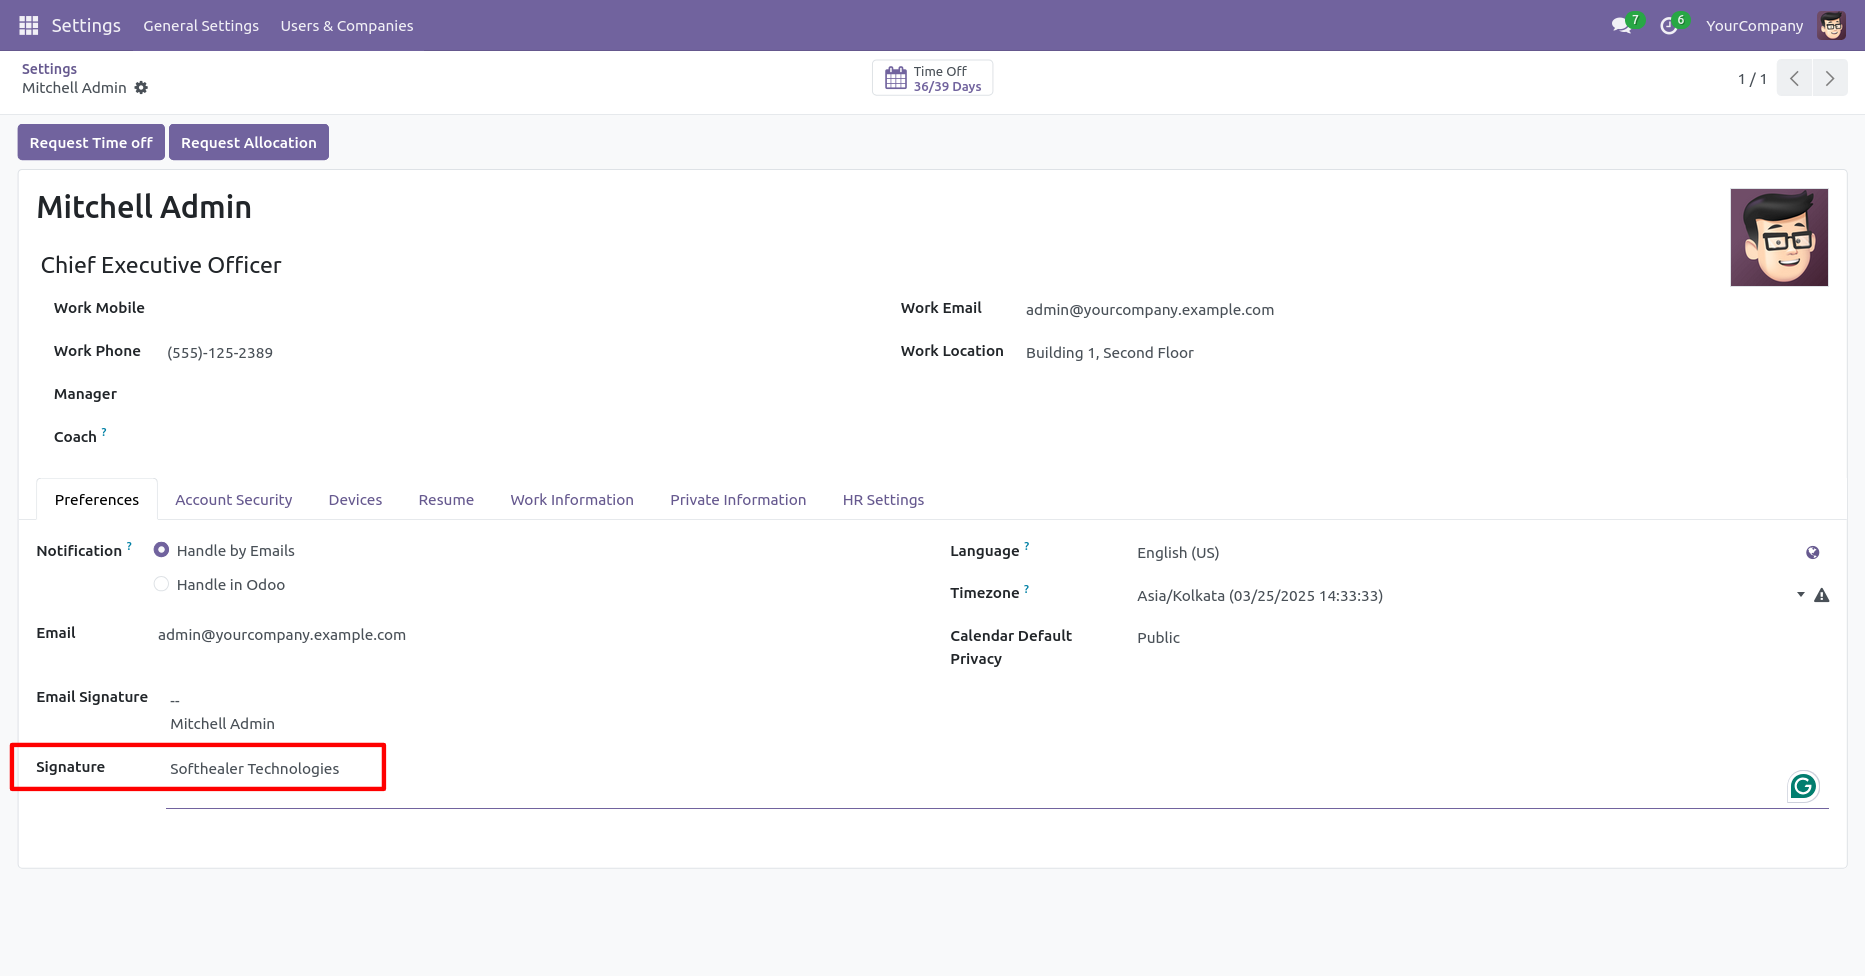
Task: Switch to the HR Settings tab
Action: [883, 500]
